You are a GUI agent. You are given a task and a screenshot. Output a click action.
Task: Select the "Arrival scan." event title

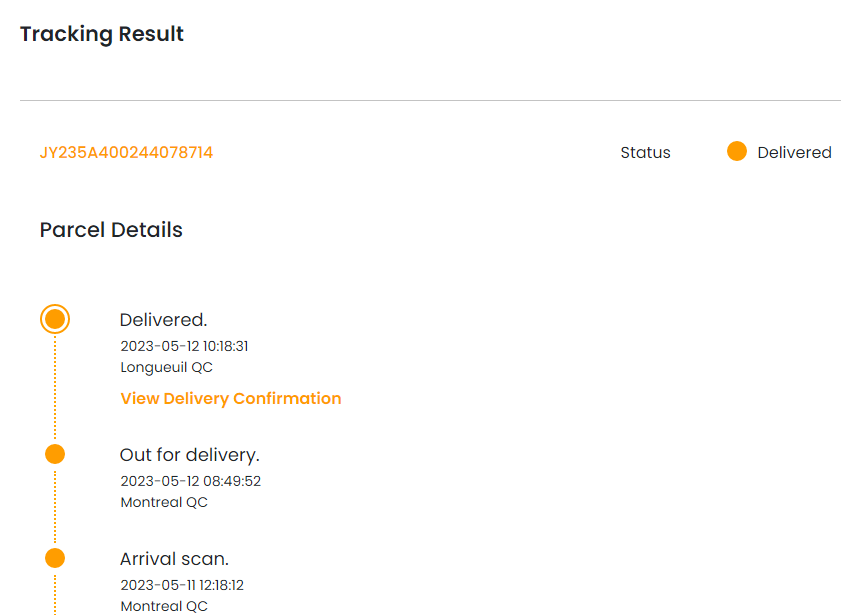[174, 559]
